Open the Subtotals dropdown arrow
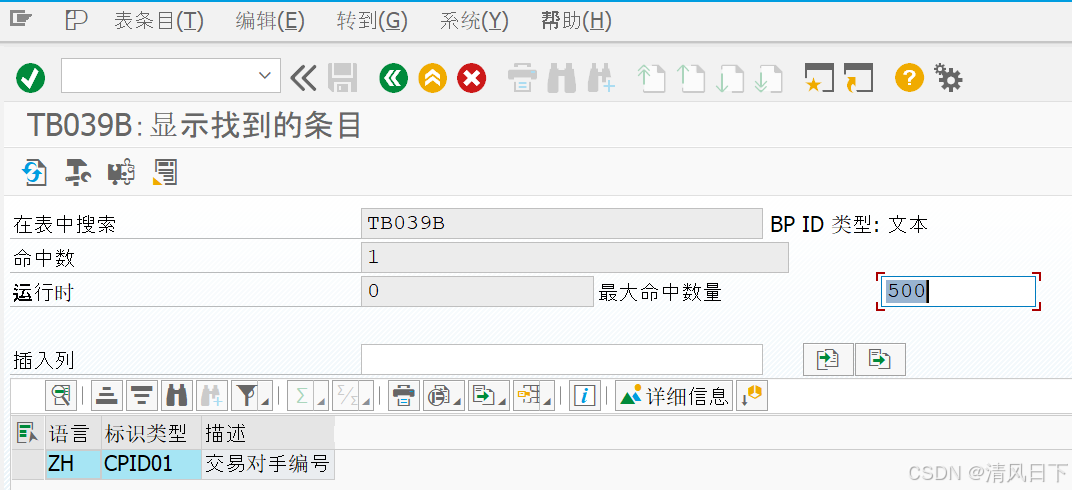Screen dimensions: 1072x490 tap(368, 396)
